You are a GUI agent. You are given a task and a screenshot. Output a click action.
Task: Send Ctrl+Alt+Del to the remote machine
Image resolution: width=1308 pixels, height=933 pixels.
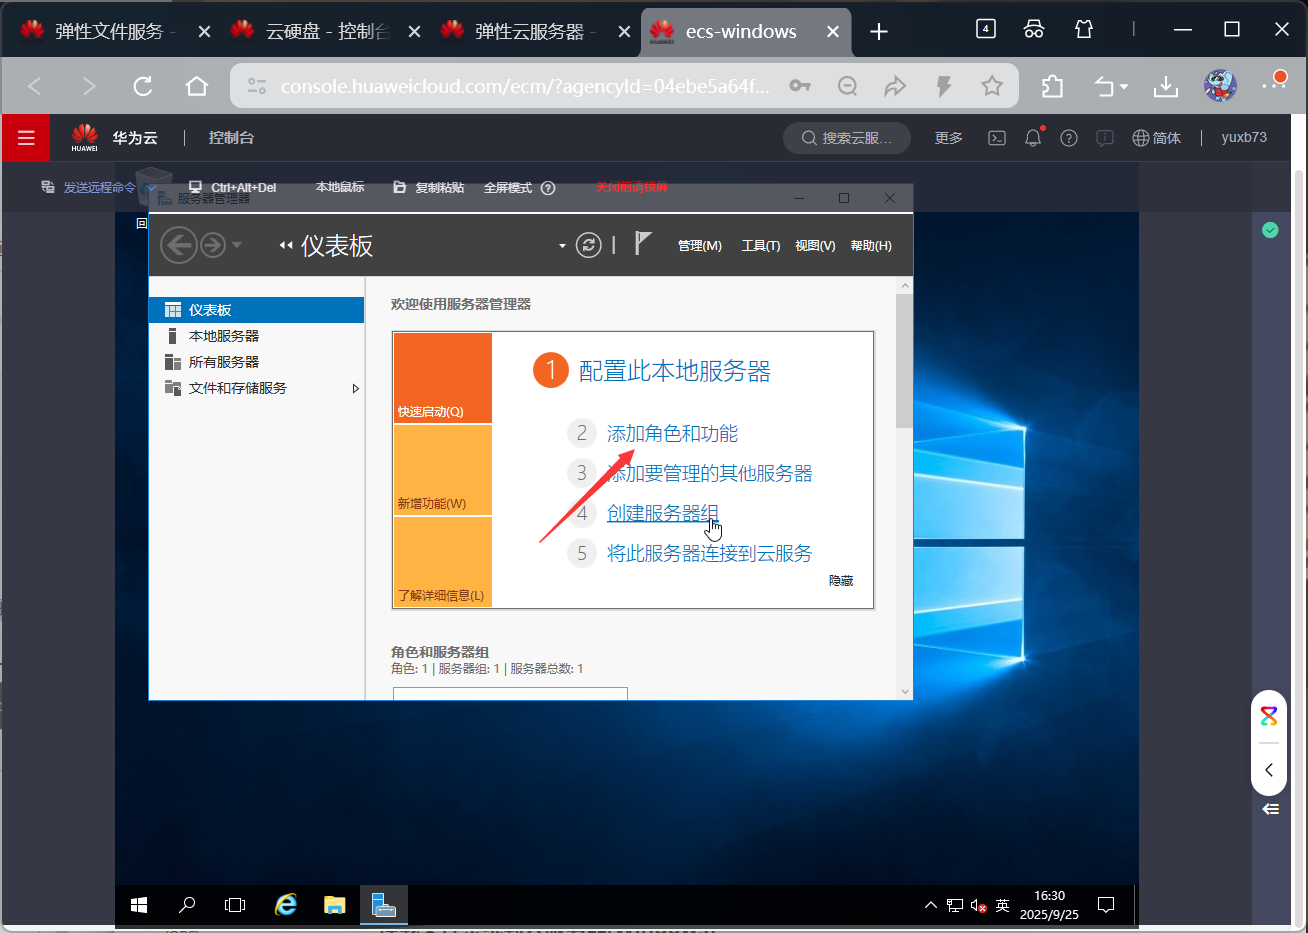(x=232, y=187)
